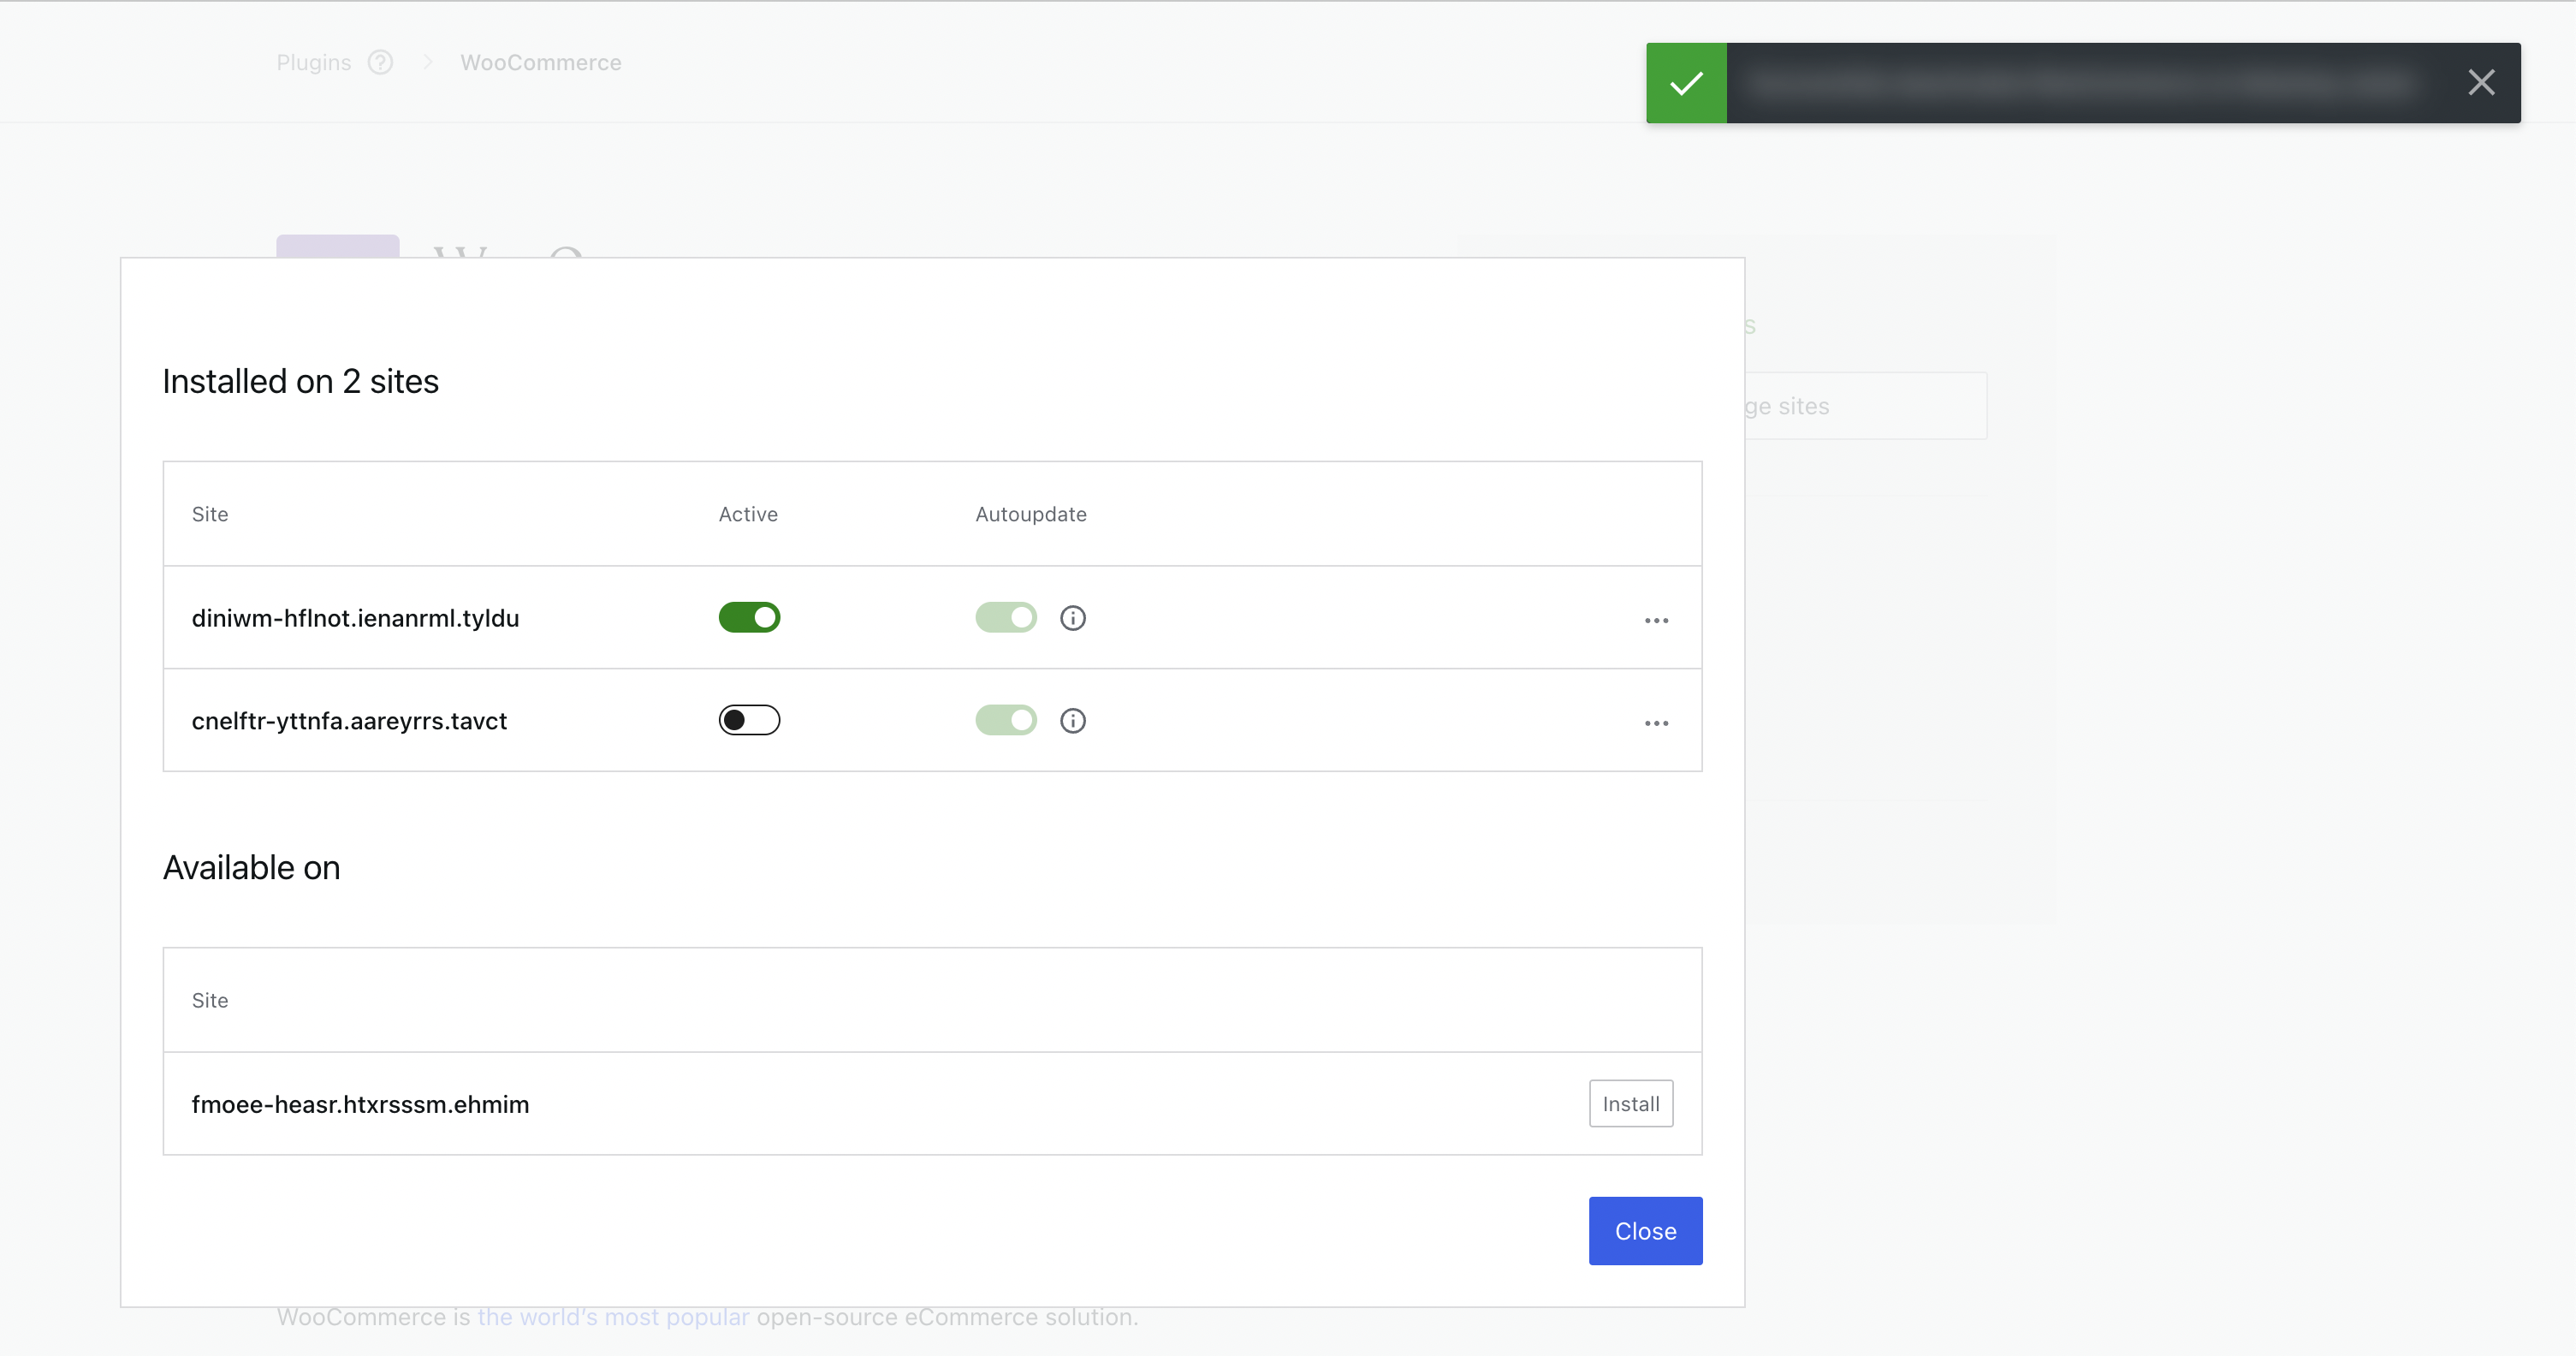Activate plugin on cnelftr-yttnfa.aareyrrs.tavct
The width and height of the screenshot is (2576, 1356).
(x=749, y=721)
